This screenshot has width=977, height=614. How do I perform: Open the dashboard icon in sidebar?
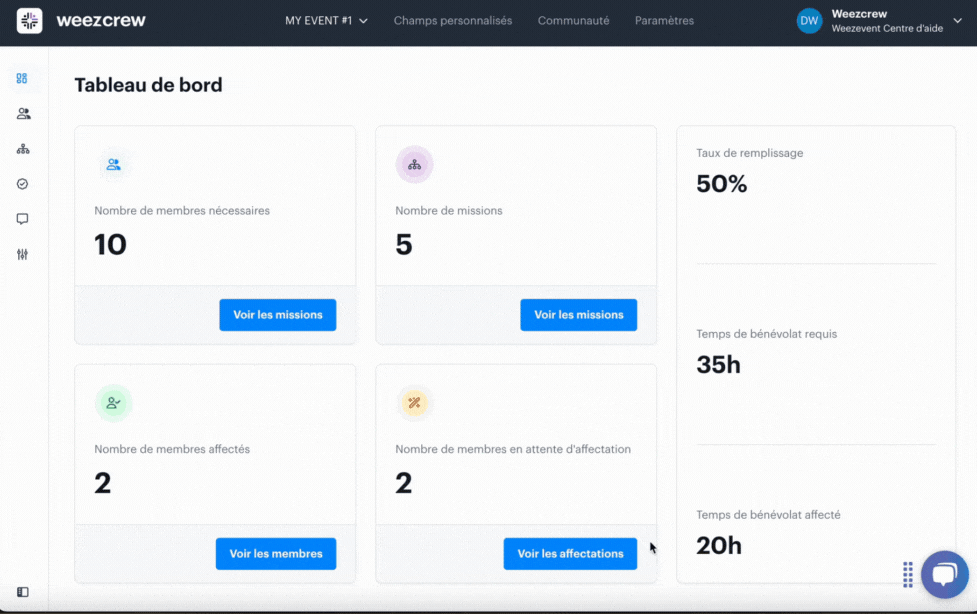click(x=22, y=79)
